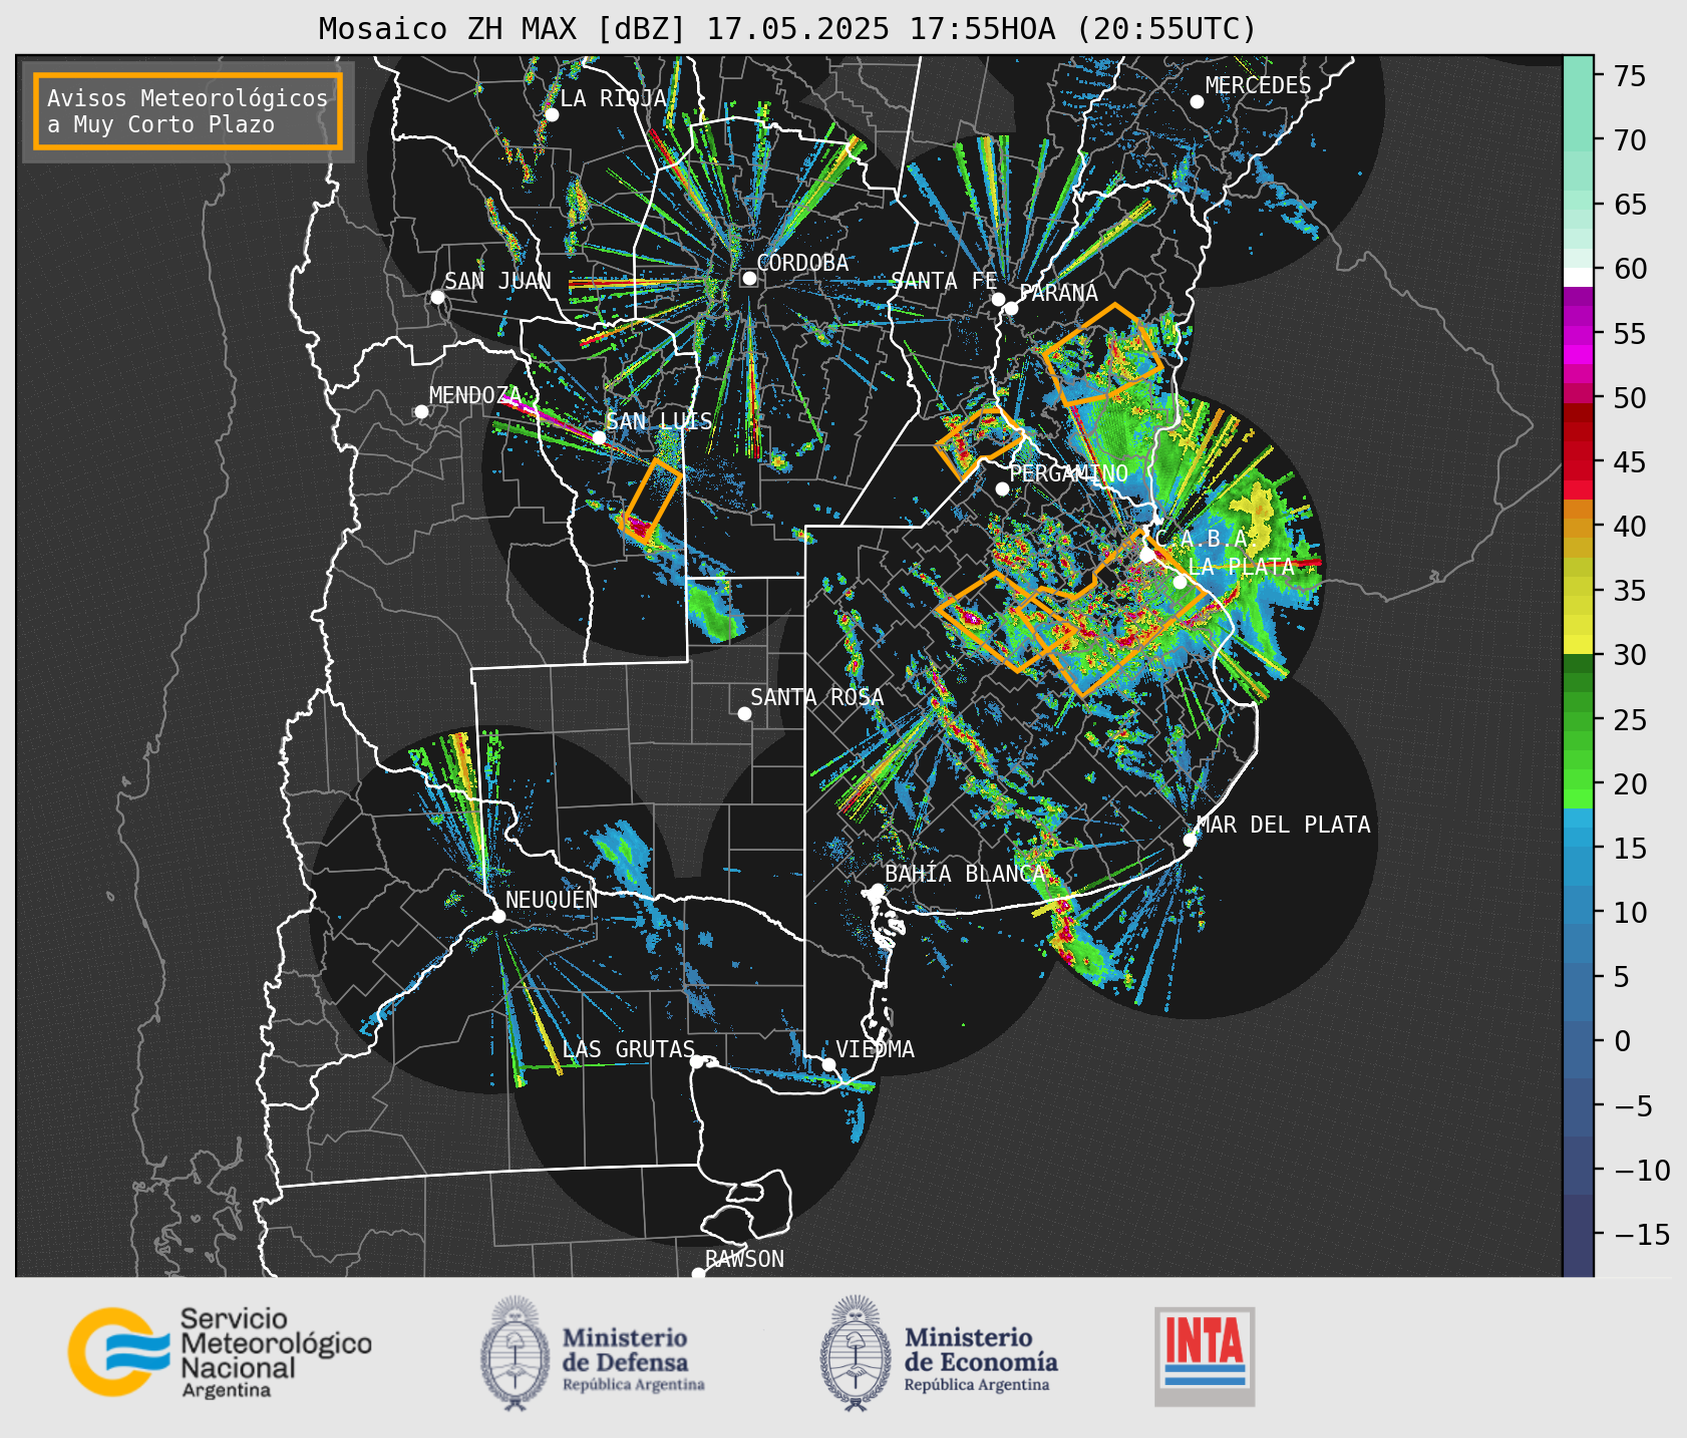Screen dimensions: 1687x1438
Task: Click the C.A.B.A label
Action: pyautogui.click(x=1207, y=539)
